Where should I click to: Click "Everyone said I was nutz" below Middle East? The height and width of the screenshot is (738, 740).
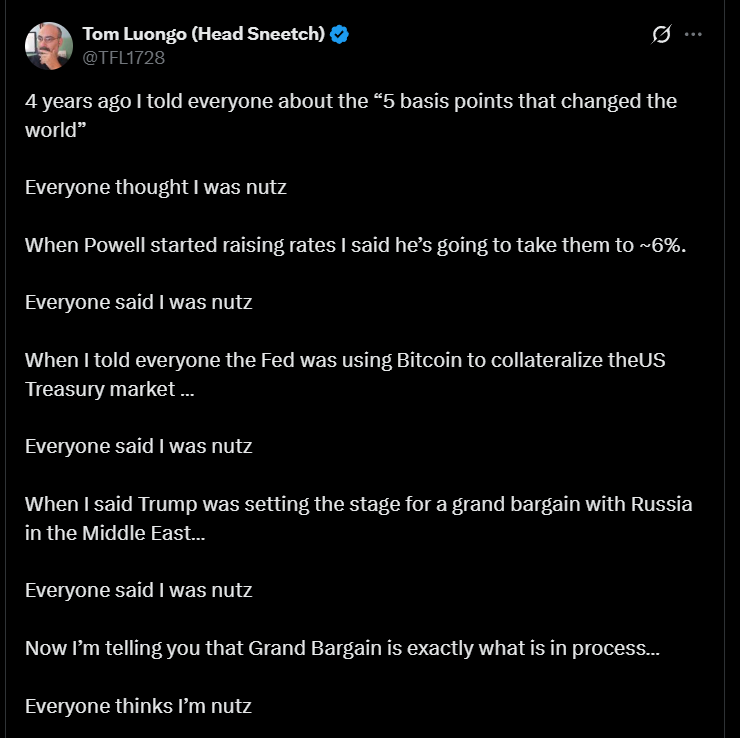[139, 590]
